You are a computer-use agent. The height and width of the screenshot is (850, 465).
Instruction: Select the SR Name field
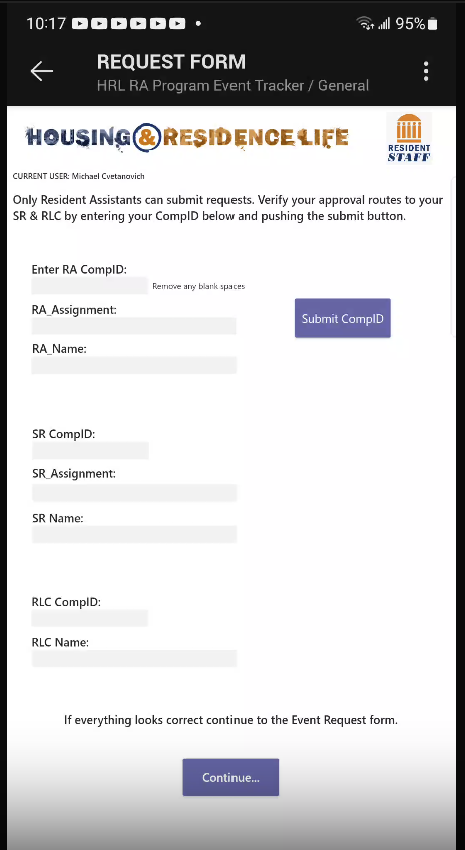(x=134, y=534)
